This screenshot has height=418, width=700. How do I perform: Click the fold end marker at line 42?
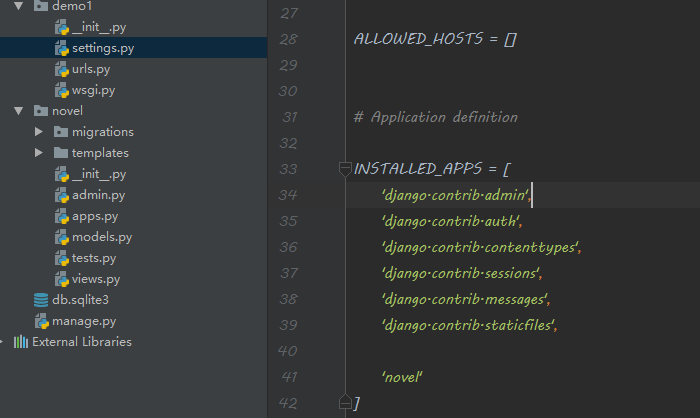[345, 402]
